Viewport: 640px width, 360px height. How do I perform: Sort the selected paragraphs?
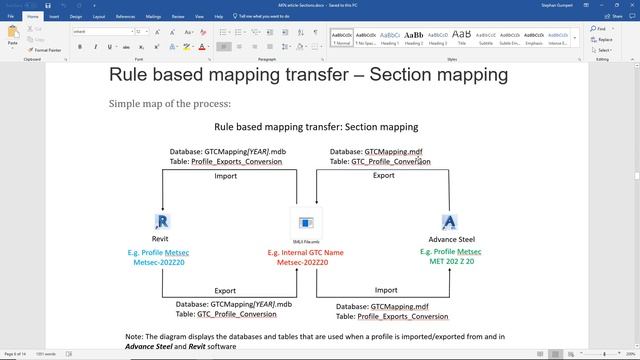(x=301, y=32)
